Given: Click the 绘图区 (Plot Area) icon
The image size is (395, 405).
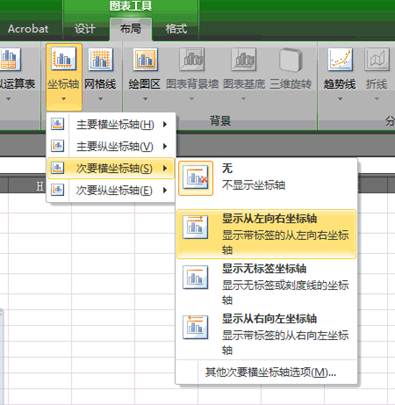Looking at the screenshot, I should [145, 60].
